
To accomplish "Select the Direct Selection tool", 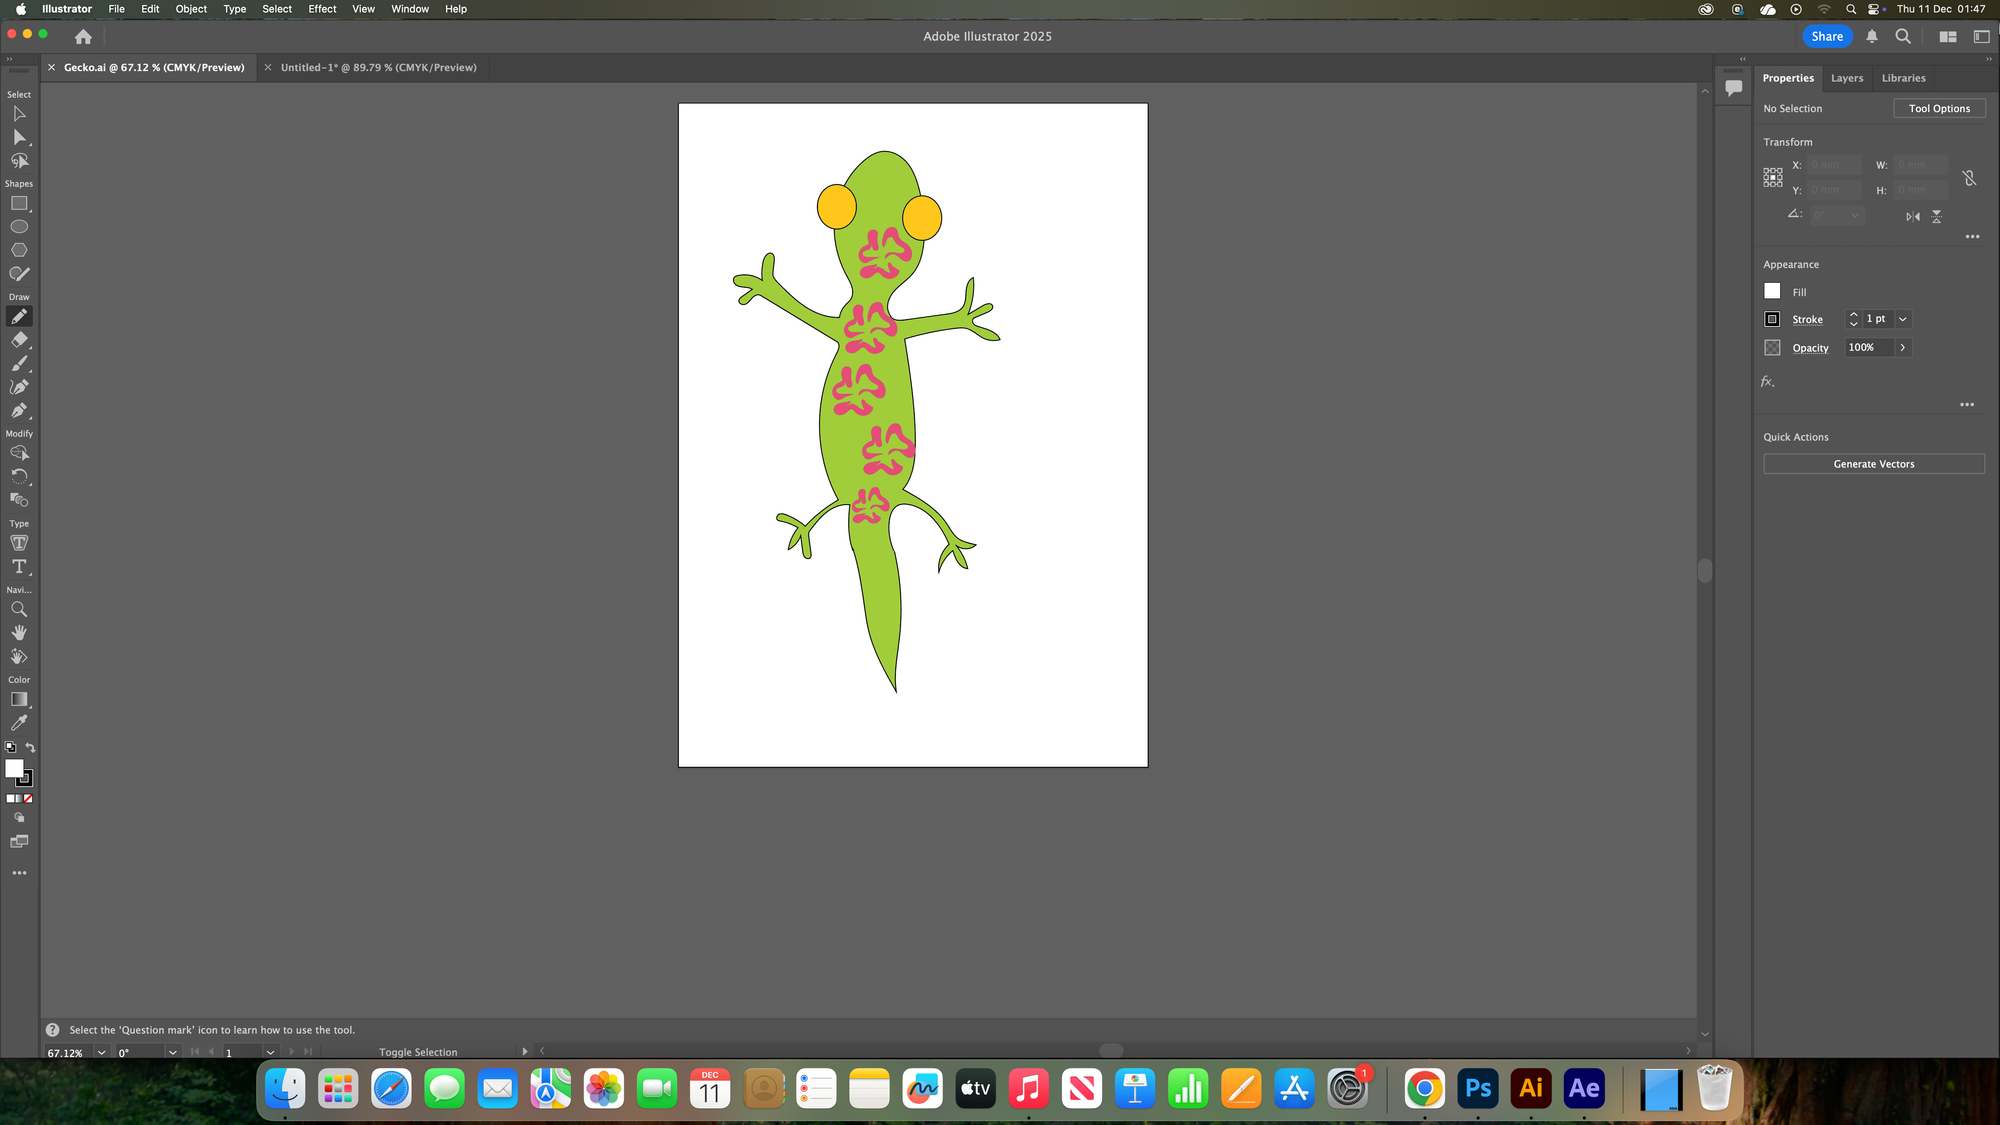I will [x=19, y=137].
